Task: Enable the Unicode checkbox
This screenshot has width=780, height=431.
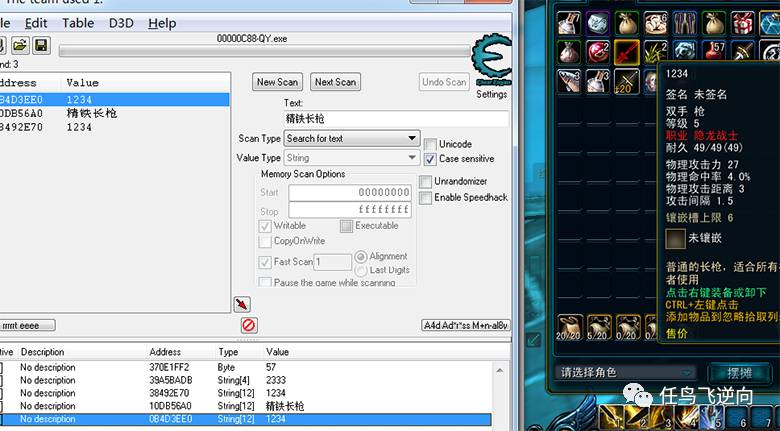Action: tap(430, 144)
